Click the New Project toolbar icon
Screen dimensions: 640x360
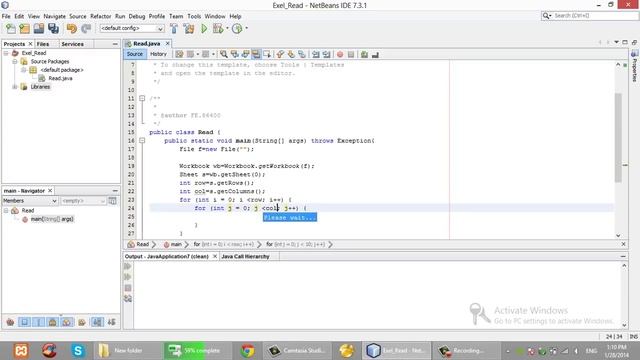(24, 29)
